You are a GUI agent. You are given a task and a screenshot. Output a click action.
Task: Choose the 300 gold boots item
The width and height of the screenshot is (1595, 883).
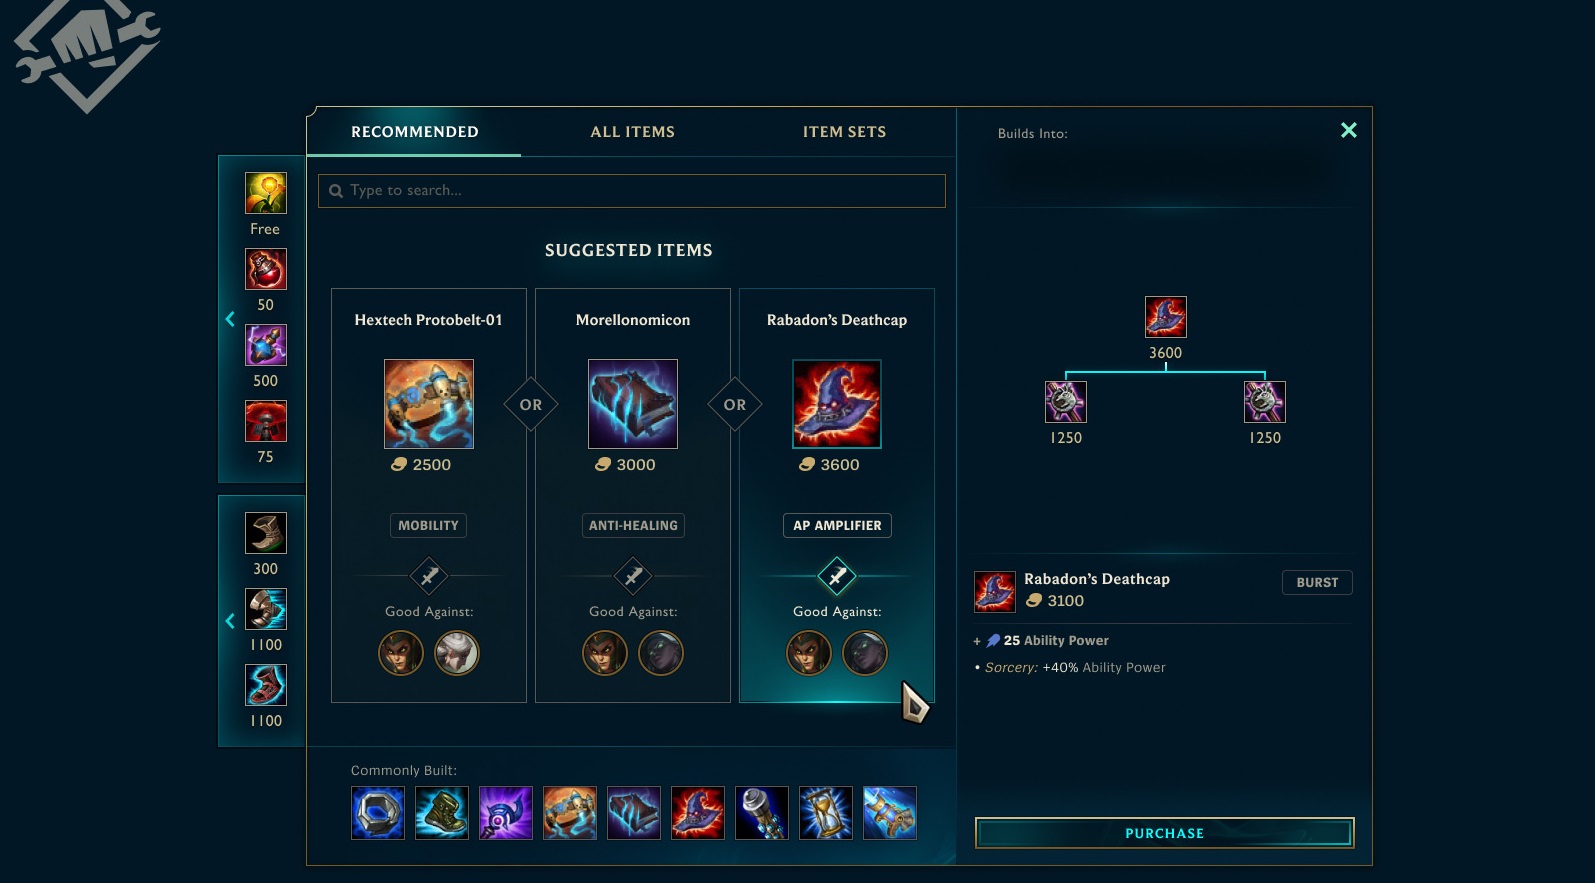(x=266, y=533)
